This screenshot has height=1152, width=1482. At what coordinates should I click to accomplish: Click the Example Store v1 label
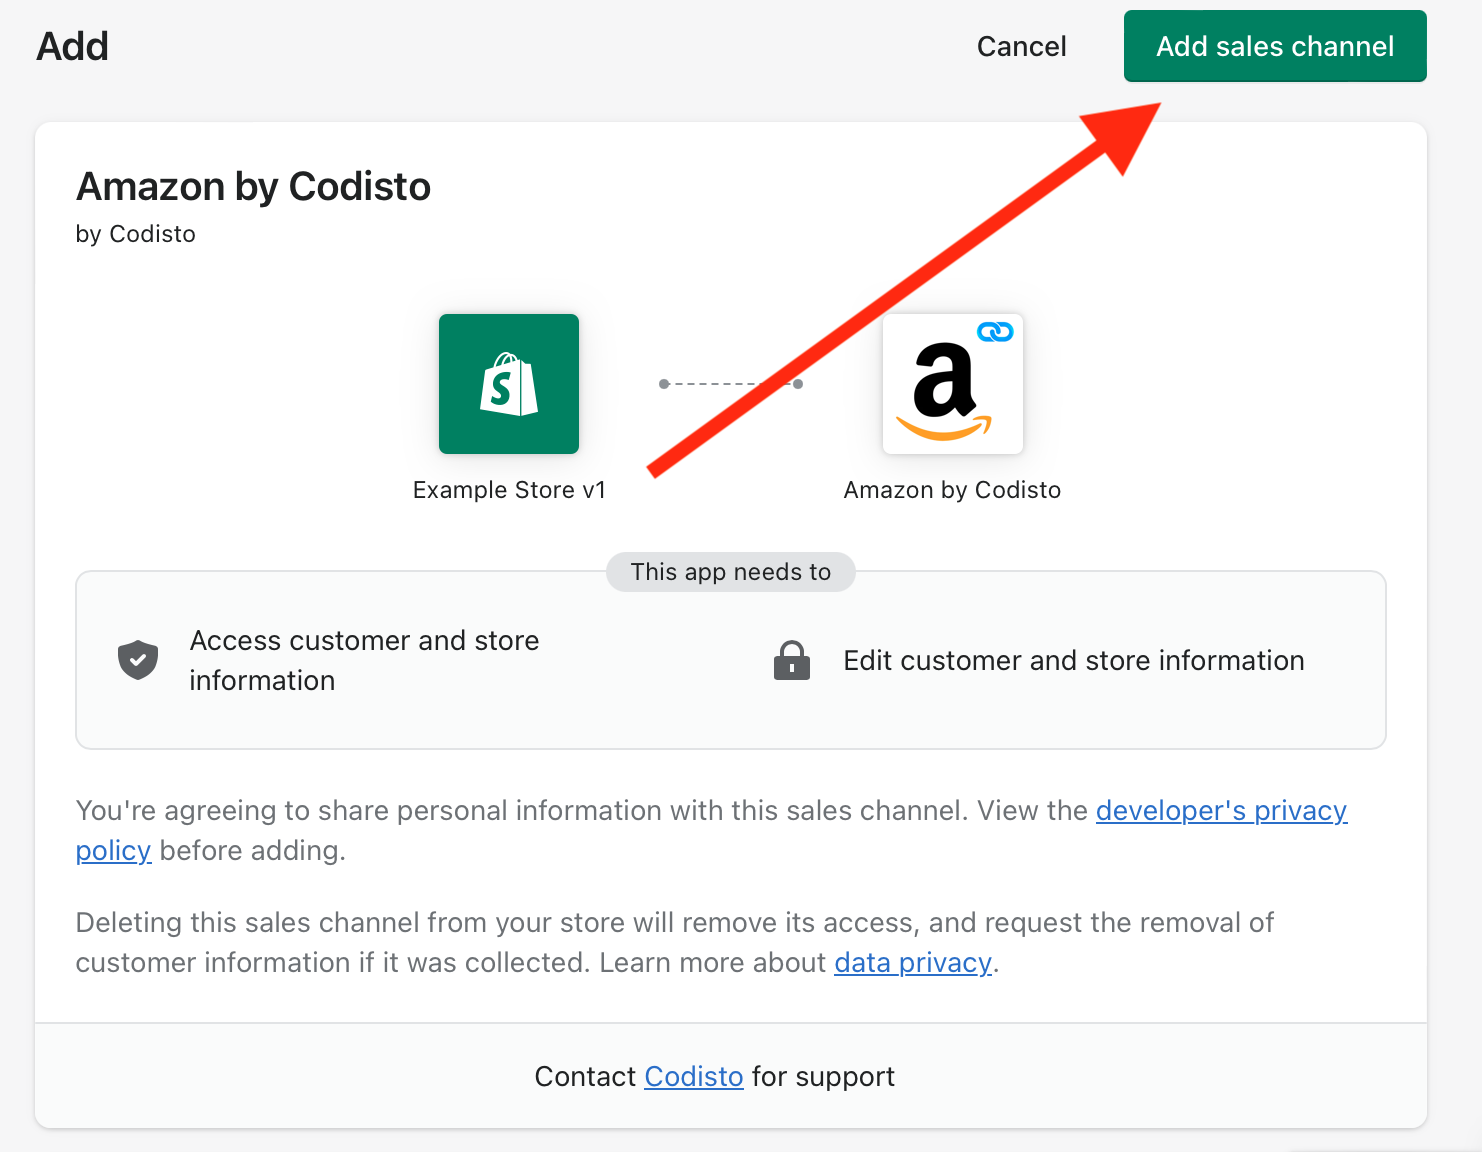[x=509, y=490]
